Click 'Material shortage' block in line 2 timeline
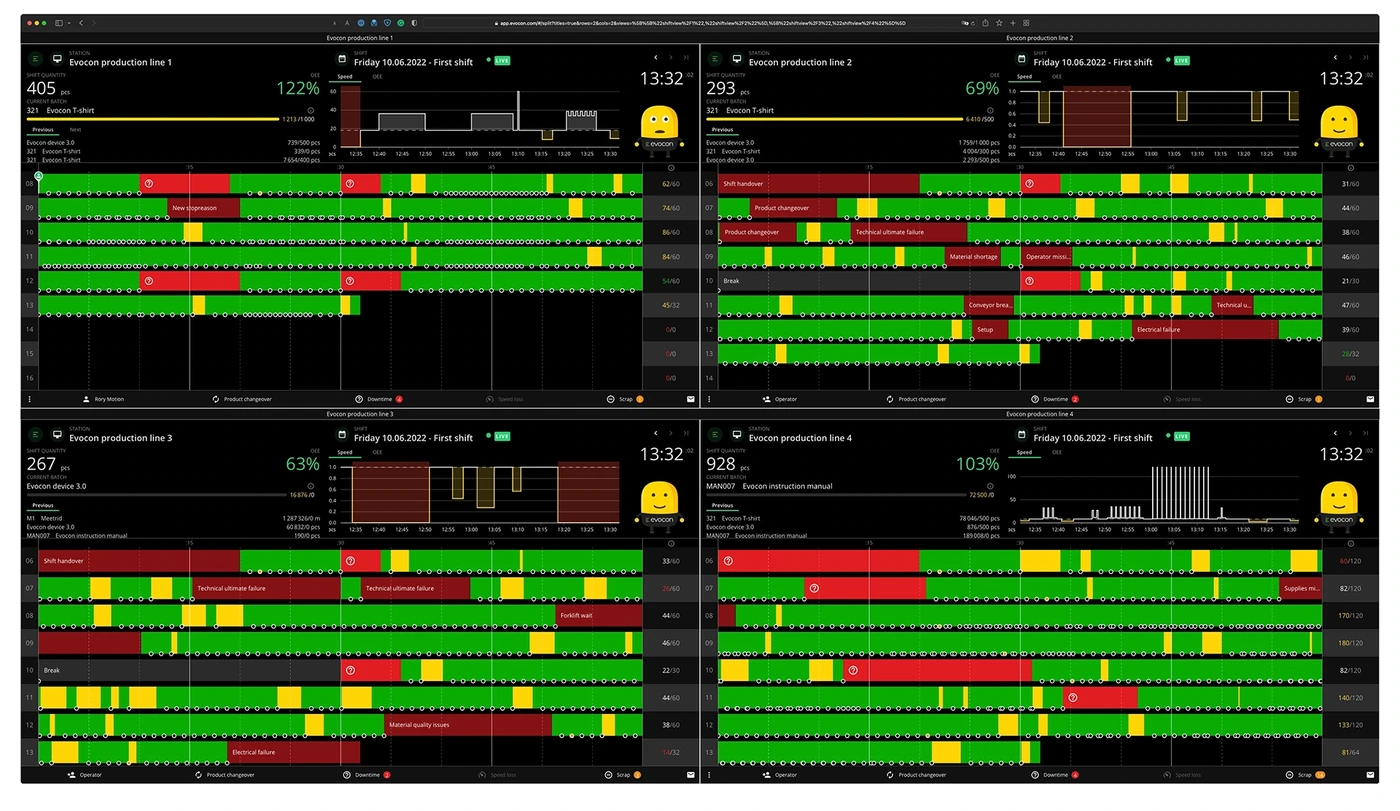The width and height of the screenshot is (1400, 811). 974,257
